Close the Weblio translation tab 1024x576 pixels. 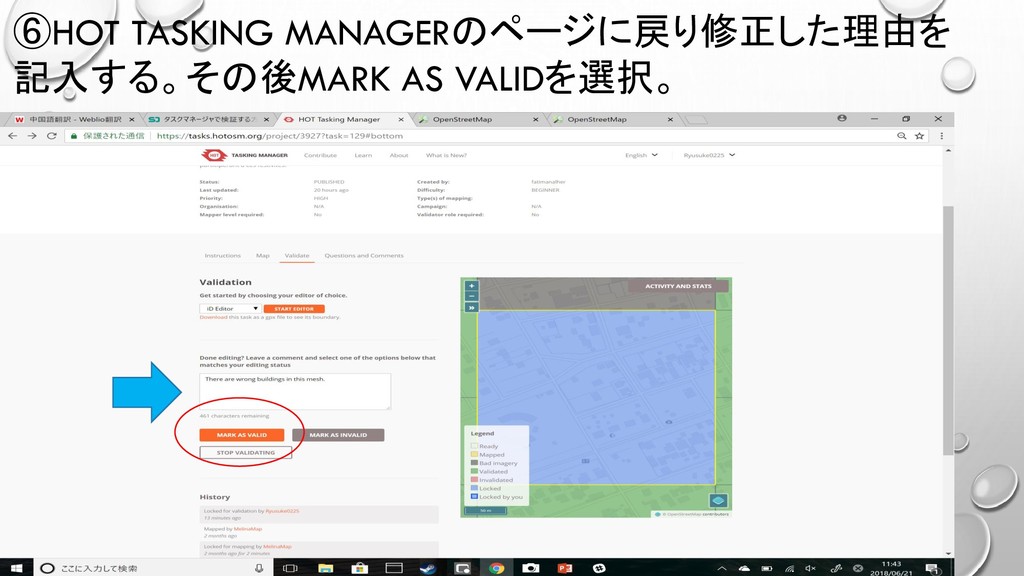pos(131,120)
